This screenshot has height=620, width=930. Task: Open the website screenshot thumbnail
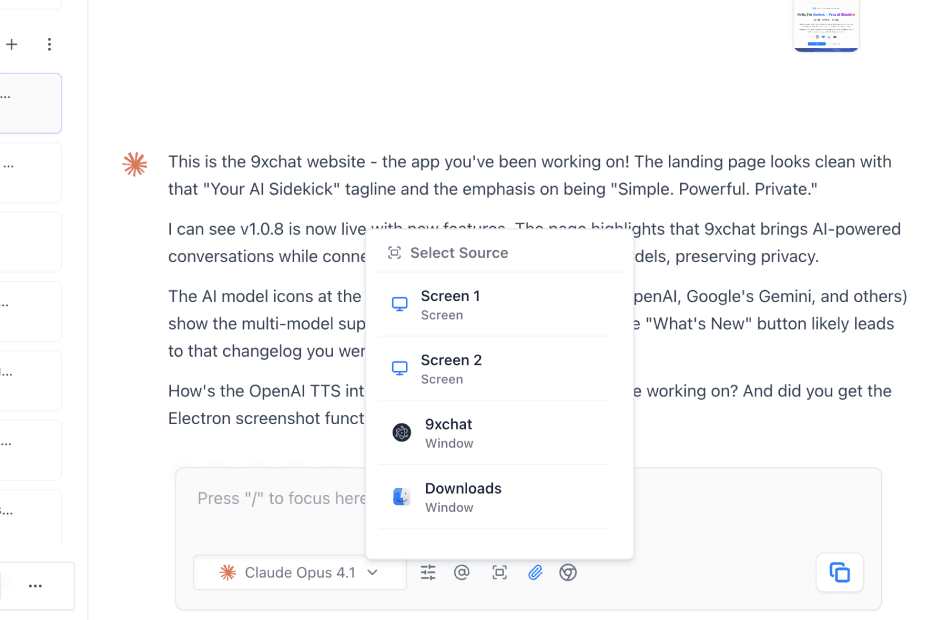[x=826, y=25]
